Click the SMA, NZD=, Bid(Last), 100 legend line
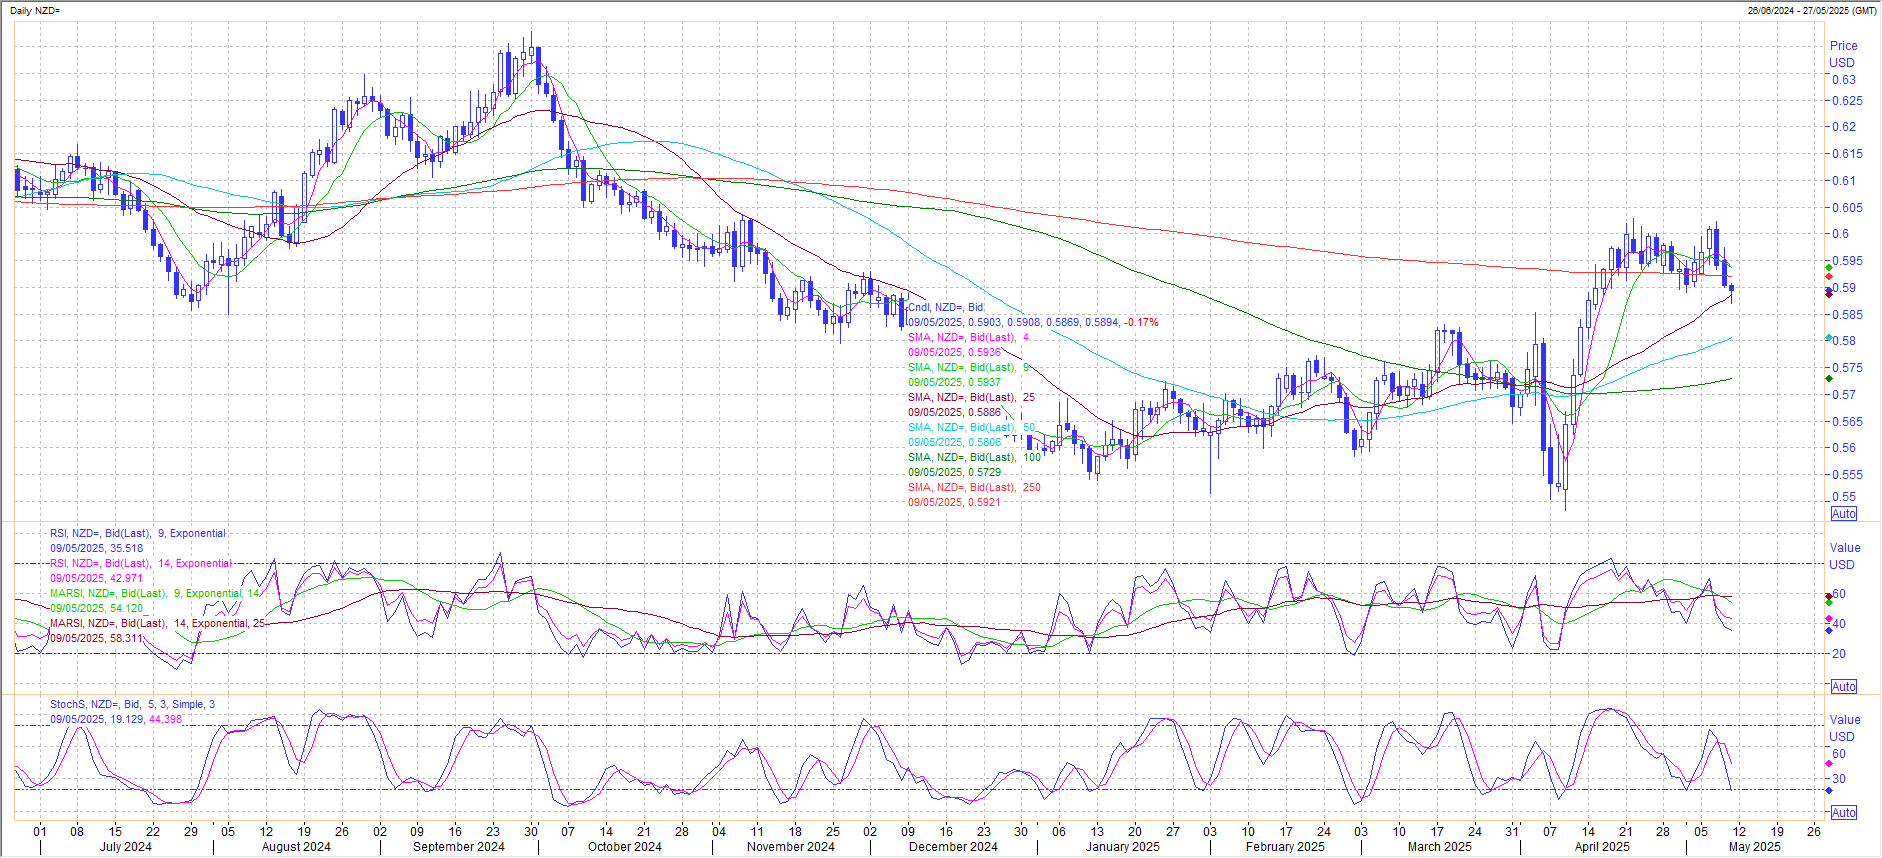The width and height of the screenshot is (1882, 858). [x=975, y=458]
